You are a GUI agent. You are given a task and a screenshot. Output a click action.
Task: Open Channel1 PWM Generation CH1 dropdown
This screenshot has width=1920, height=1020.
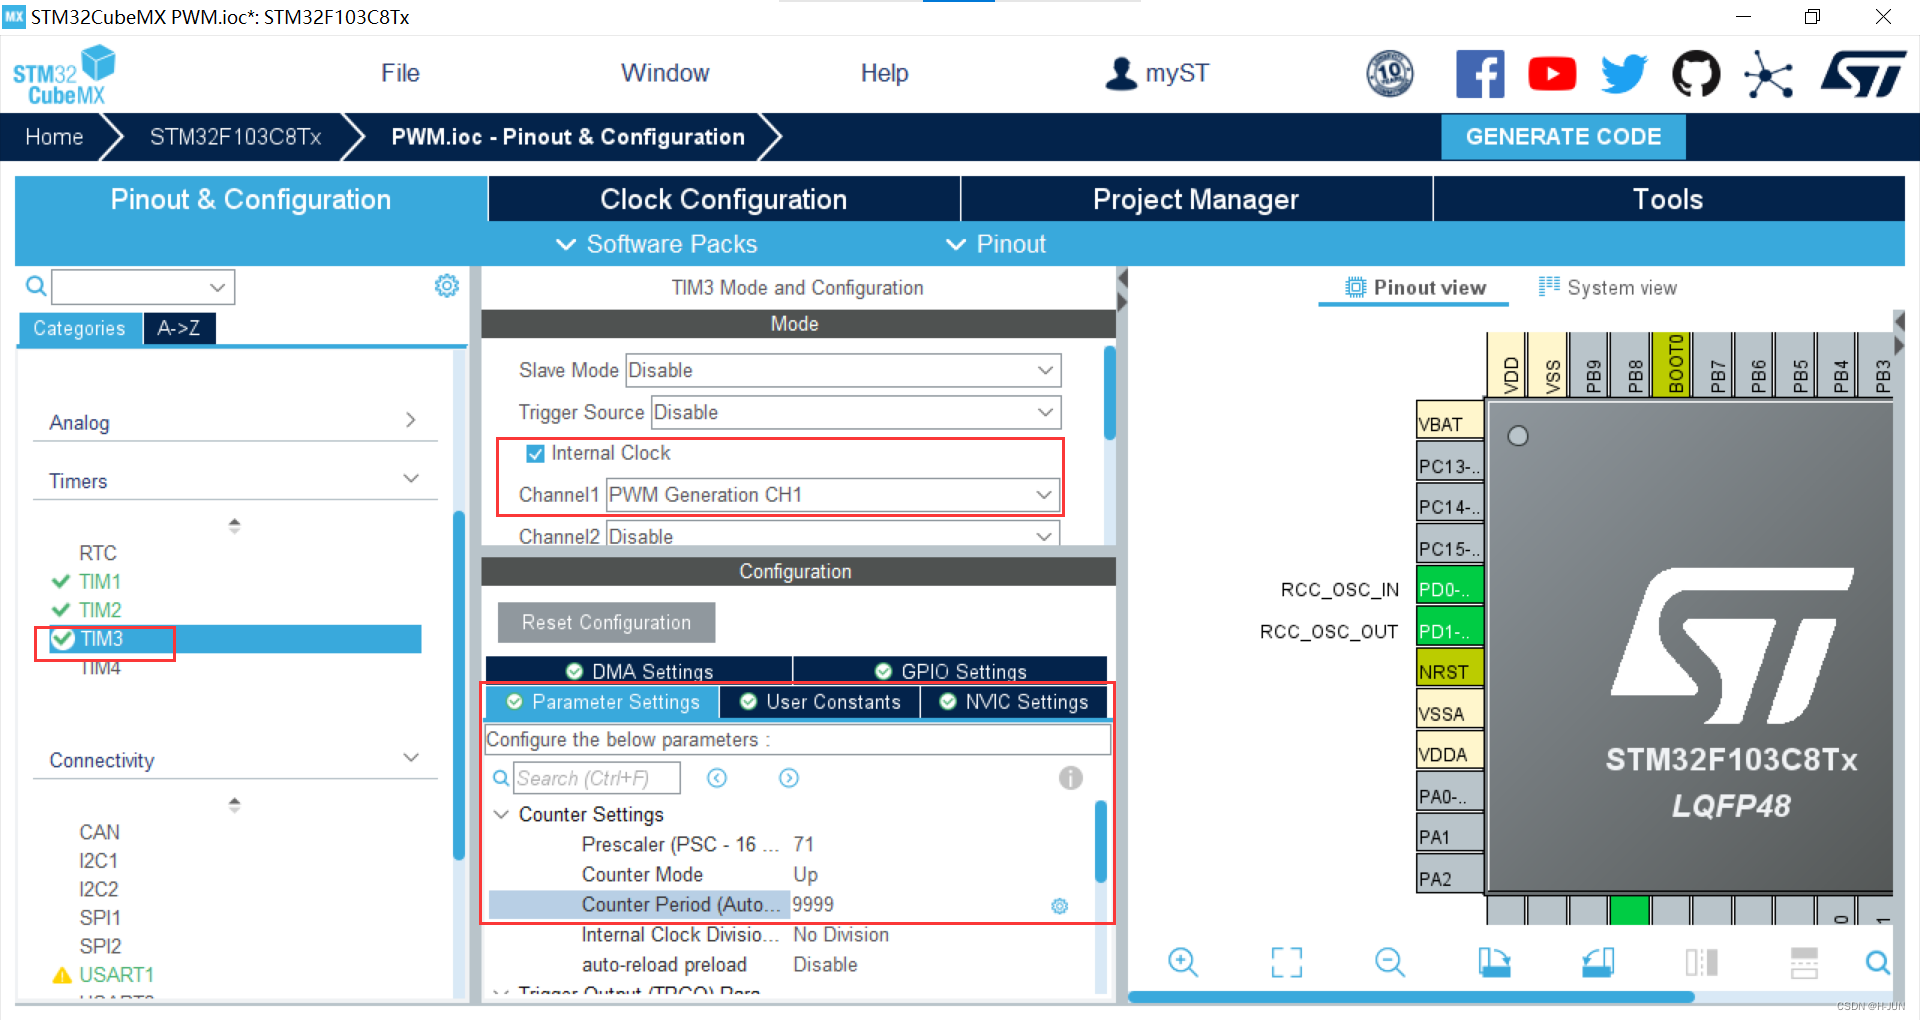pos(833,495)
